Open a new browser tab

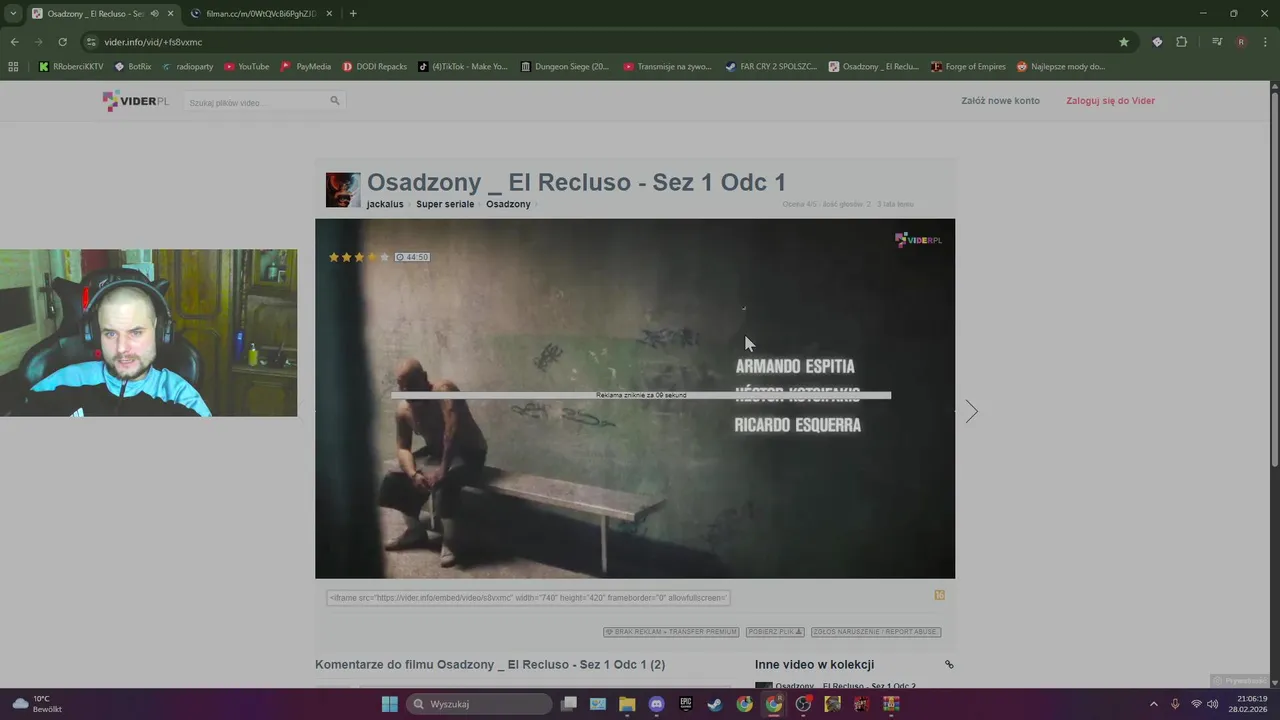pyautogui.click(x=353, y=14)
